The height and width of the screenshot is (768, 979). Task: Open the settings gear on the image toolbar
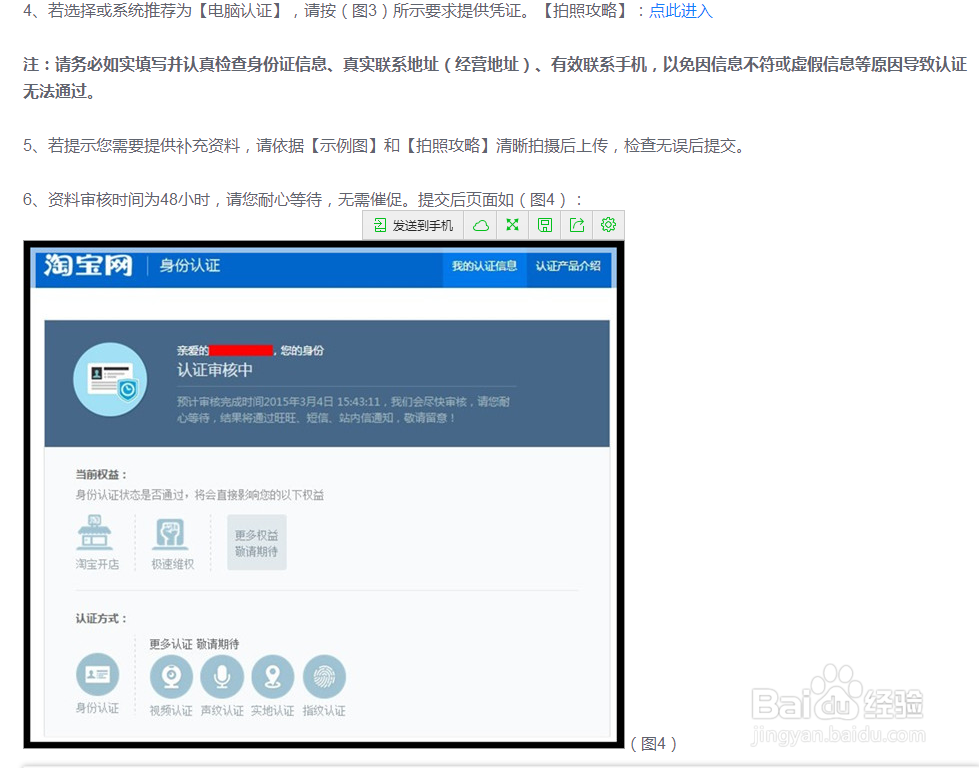click(x=608, y=225)
